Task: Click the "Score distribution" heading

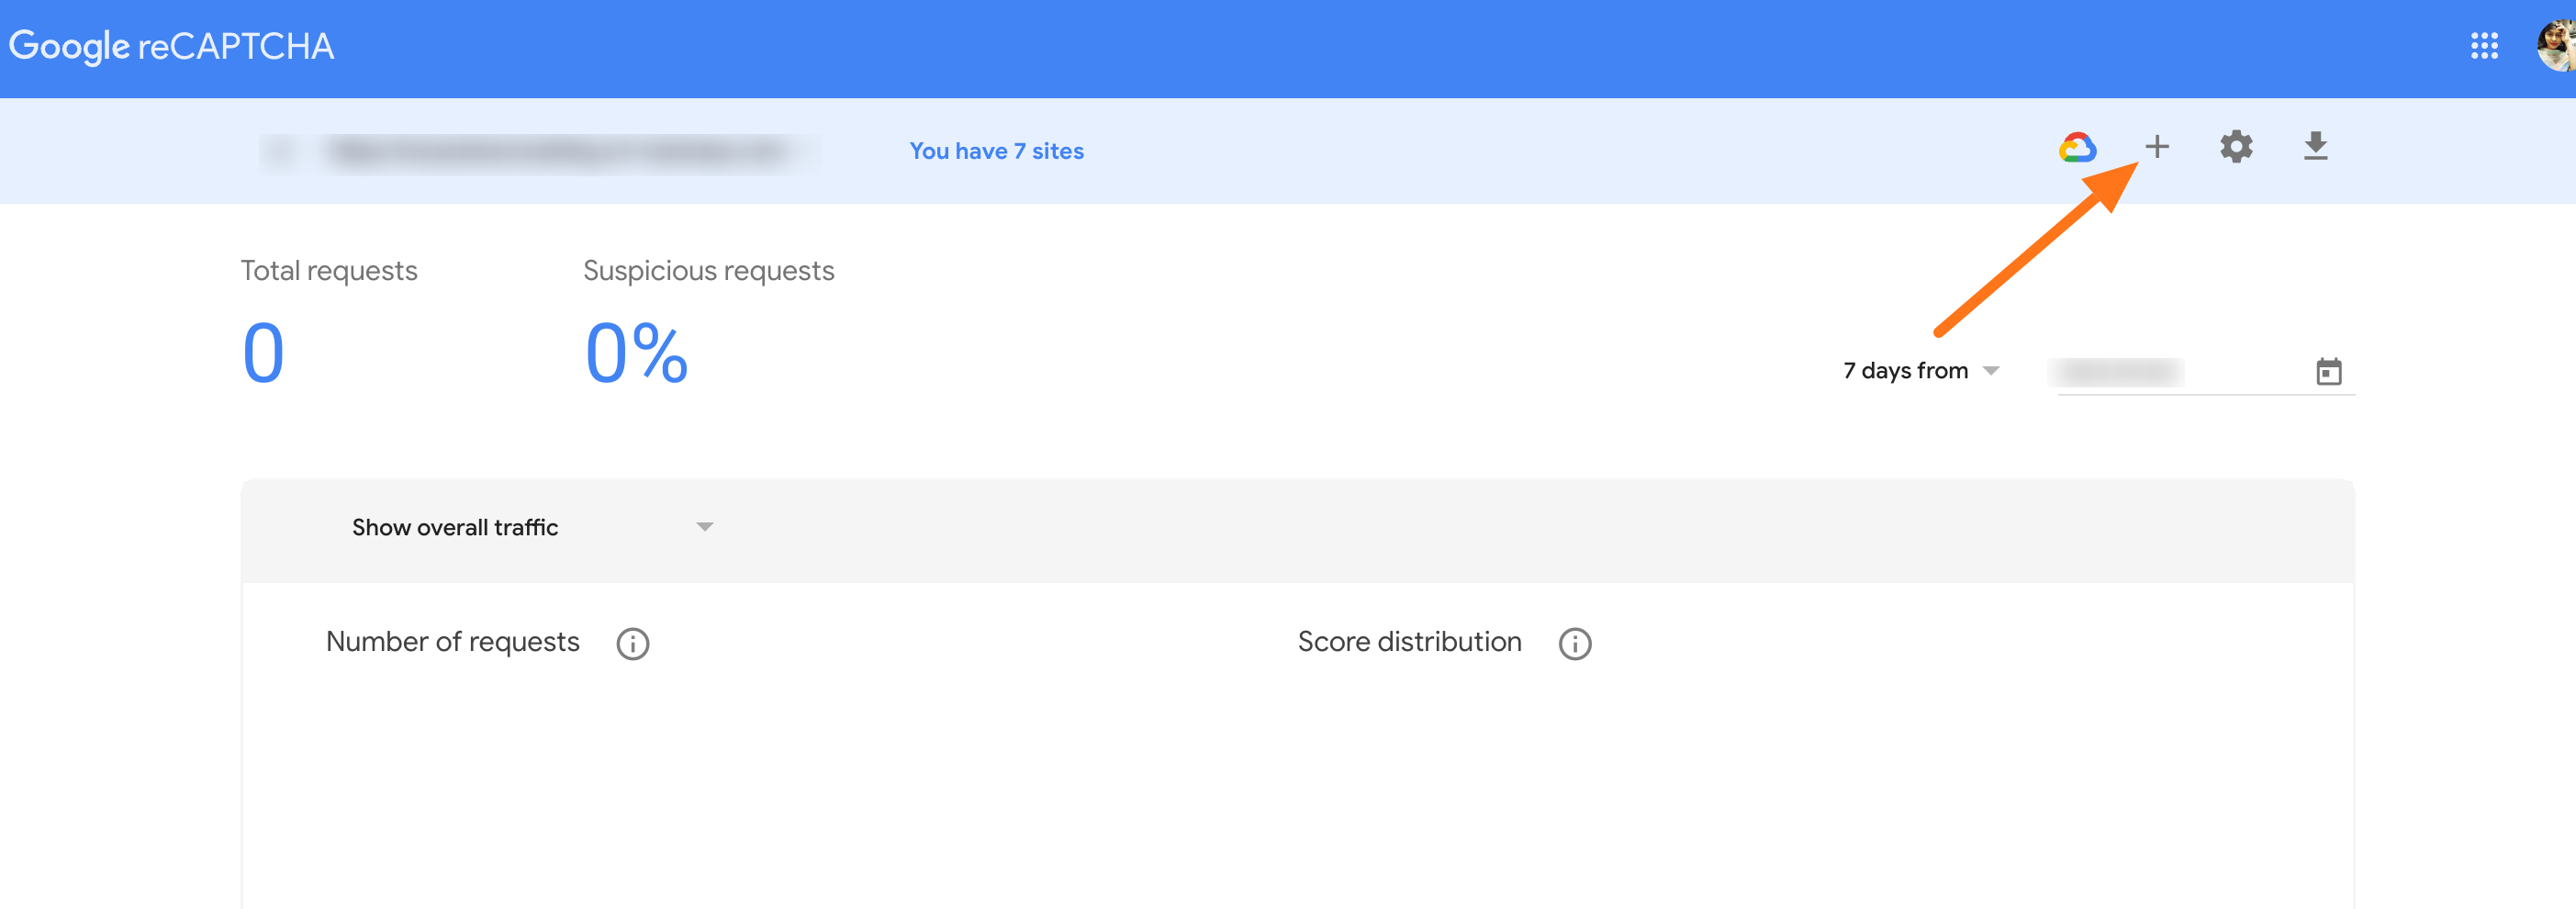Action: 1409,642
